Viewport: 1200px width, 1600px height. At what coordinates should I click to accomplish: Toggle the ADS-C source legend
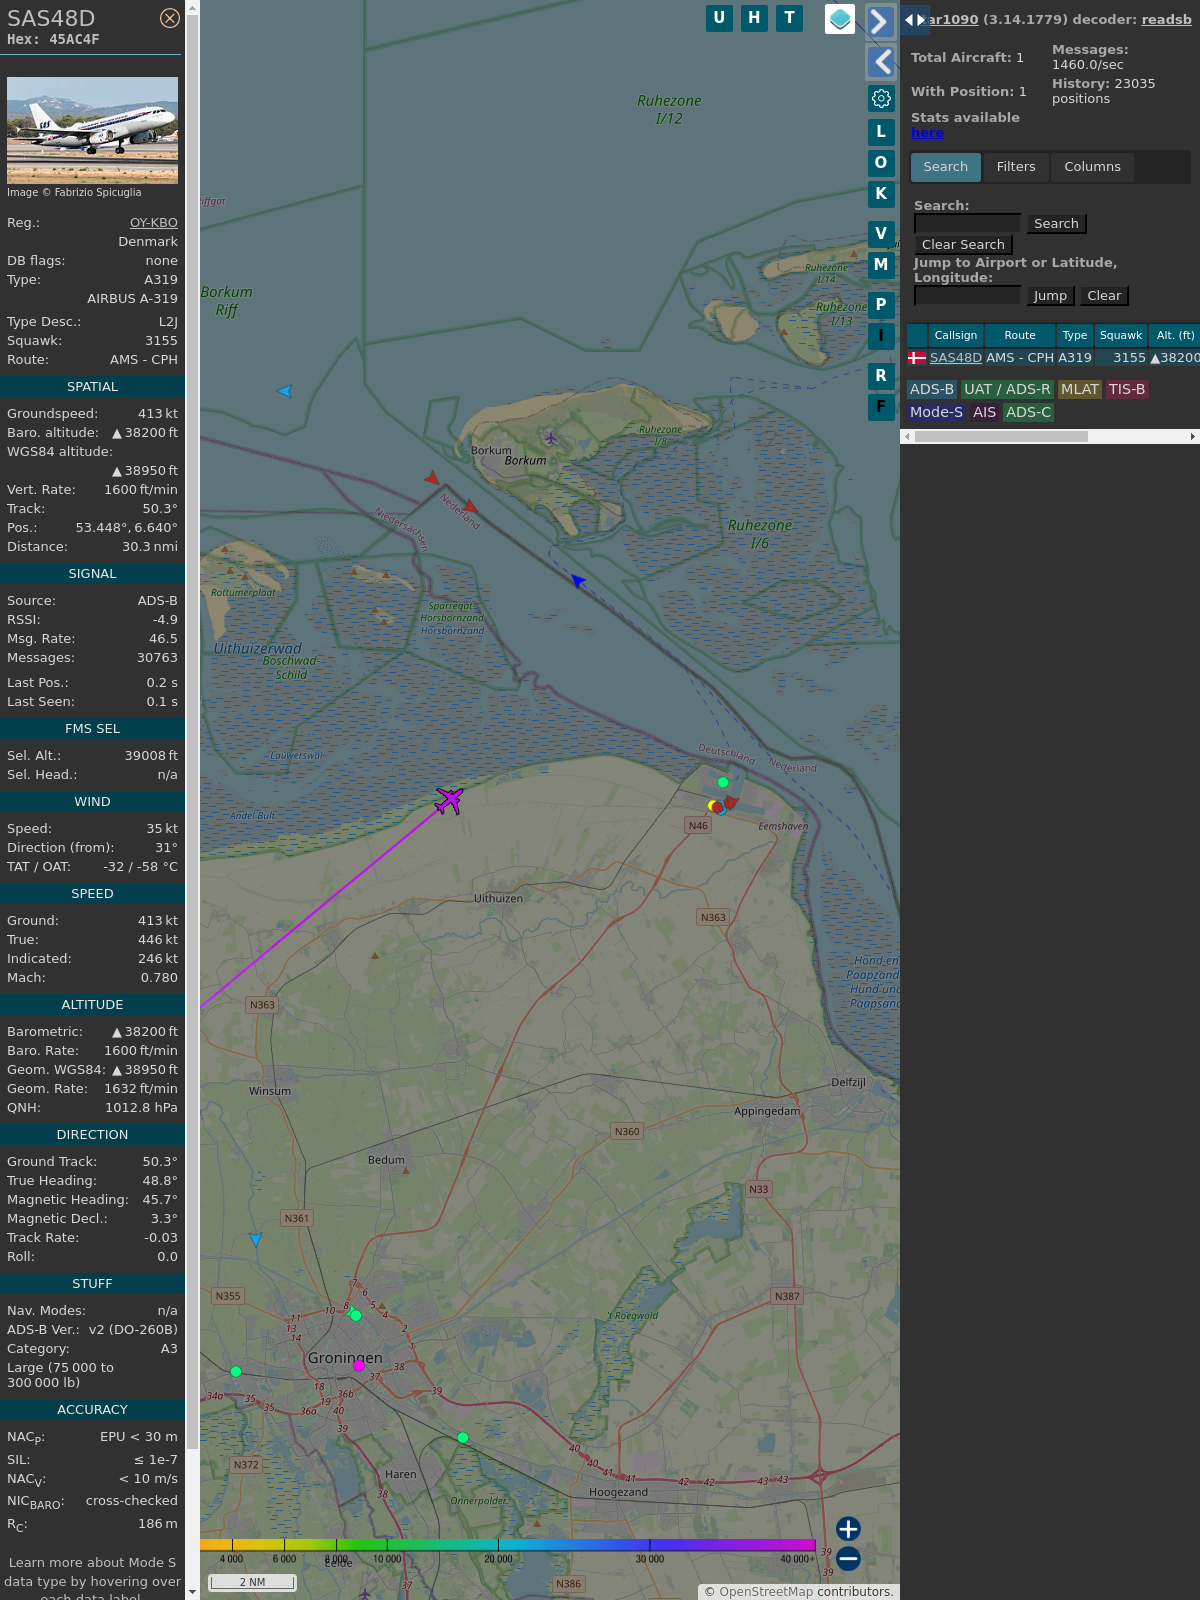coord(1029,413)
